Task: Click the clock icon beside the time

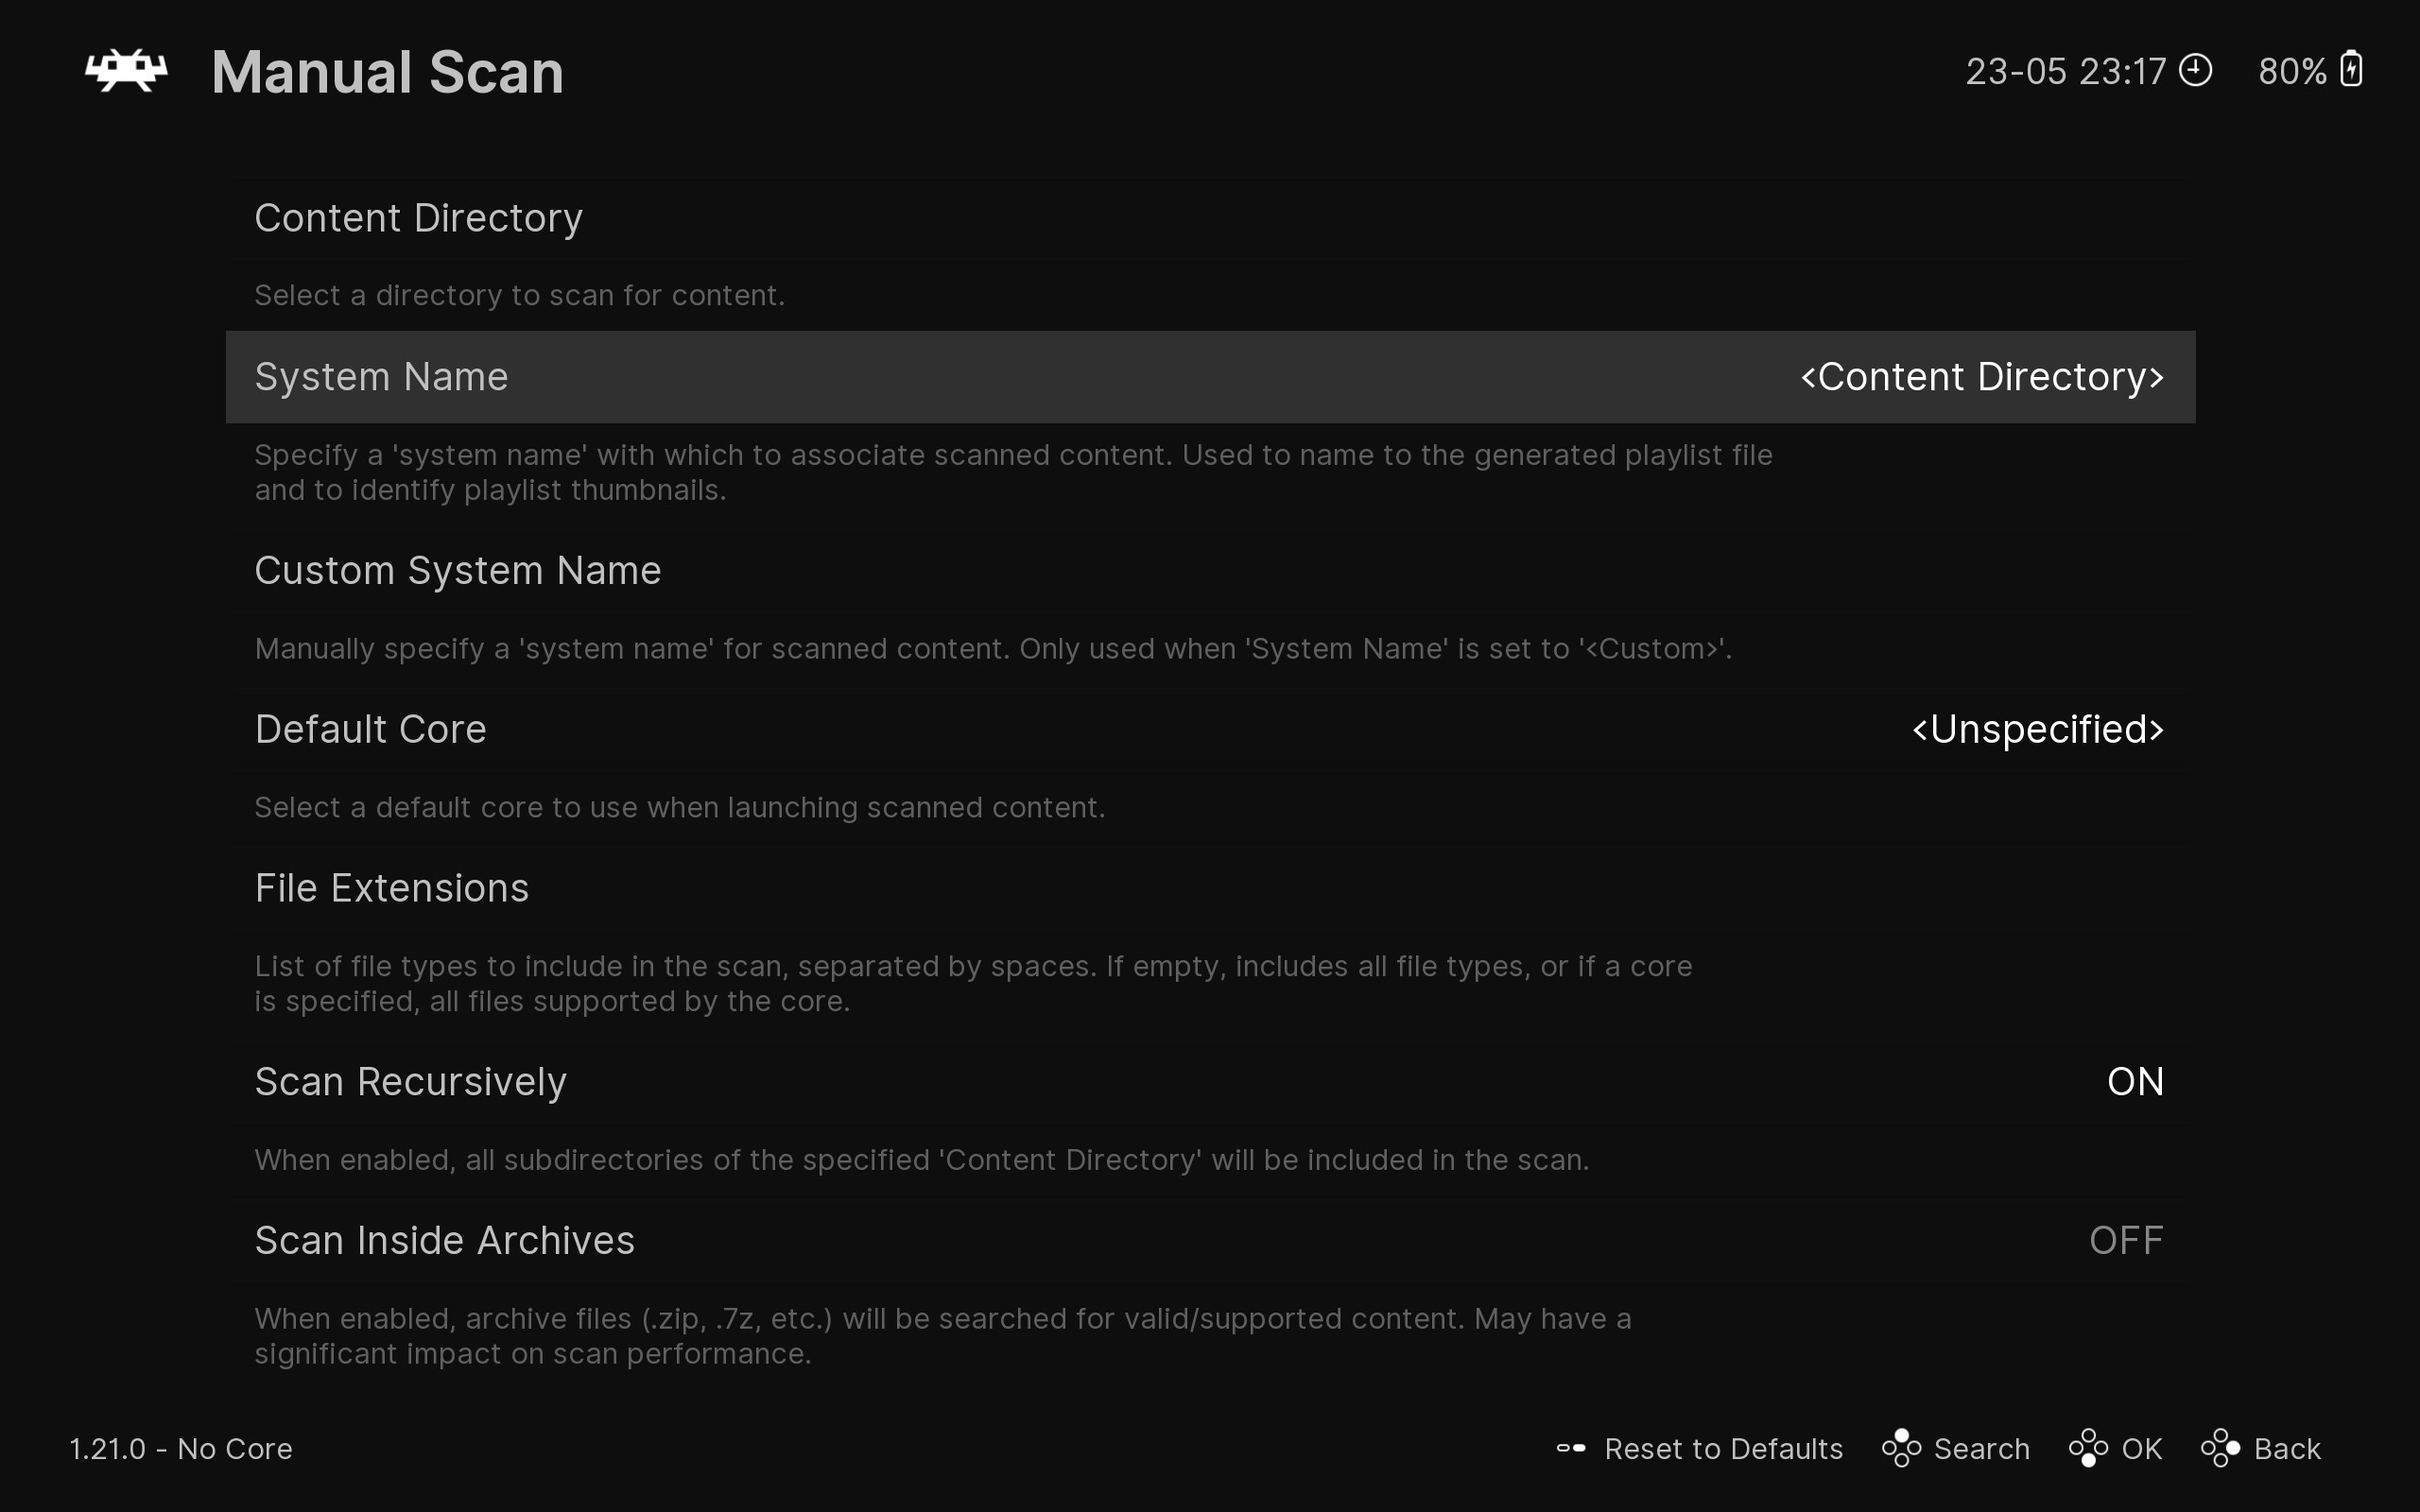Action: (2196, 70)
